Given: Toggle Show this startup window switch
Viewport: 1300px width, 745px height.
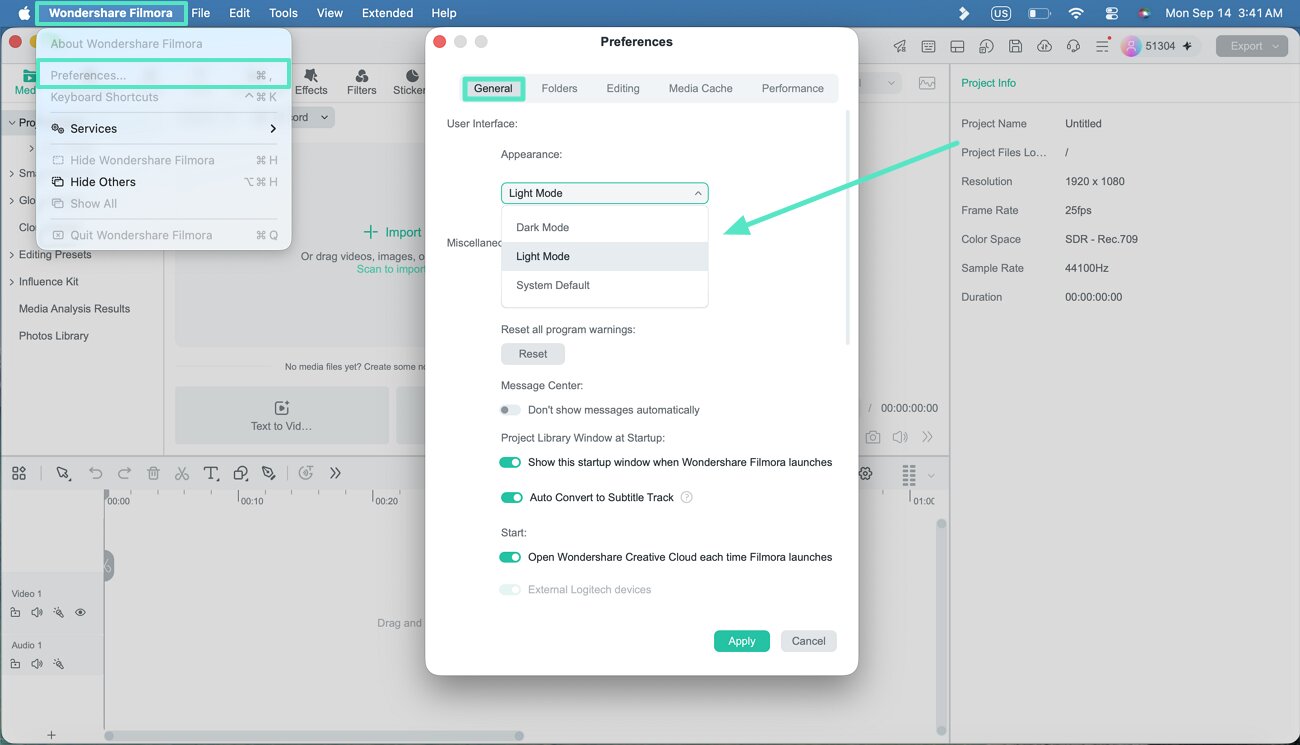Looking at the screenshot, I should pos(510,462).
